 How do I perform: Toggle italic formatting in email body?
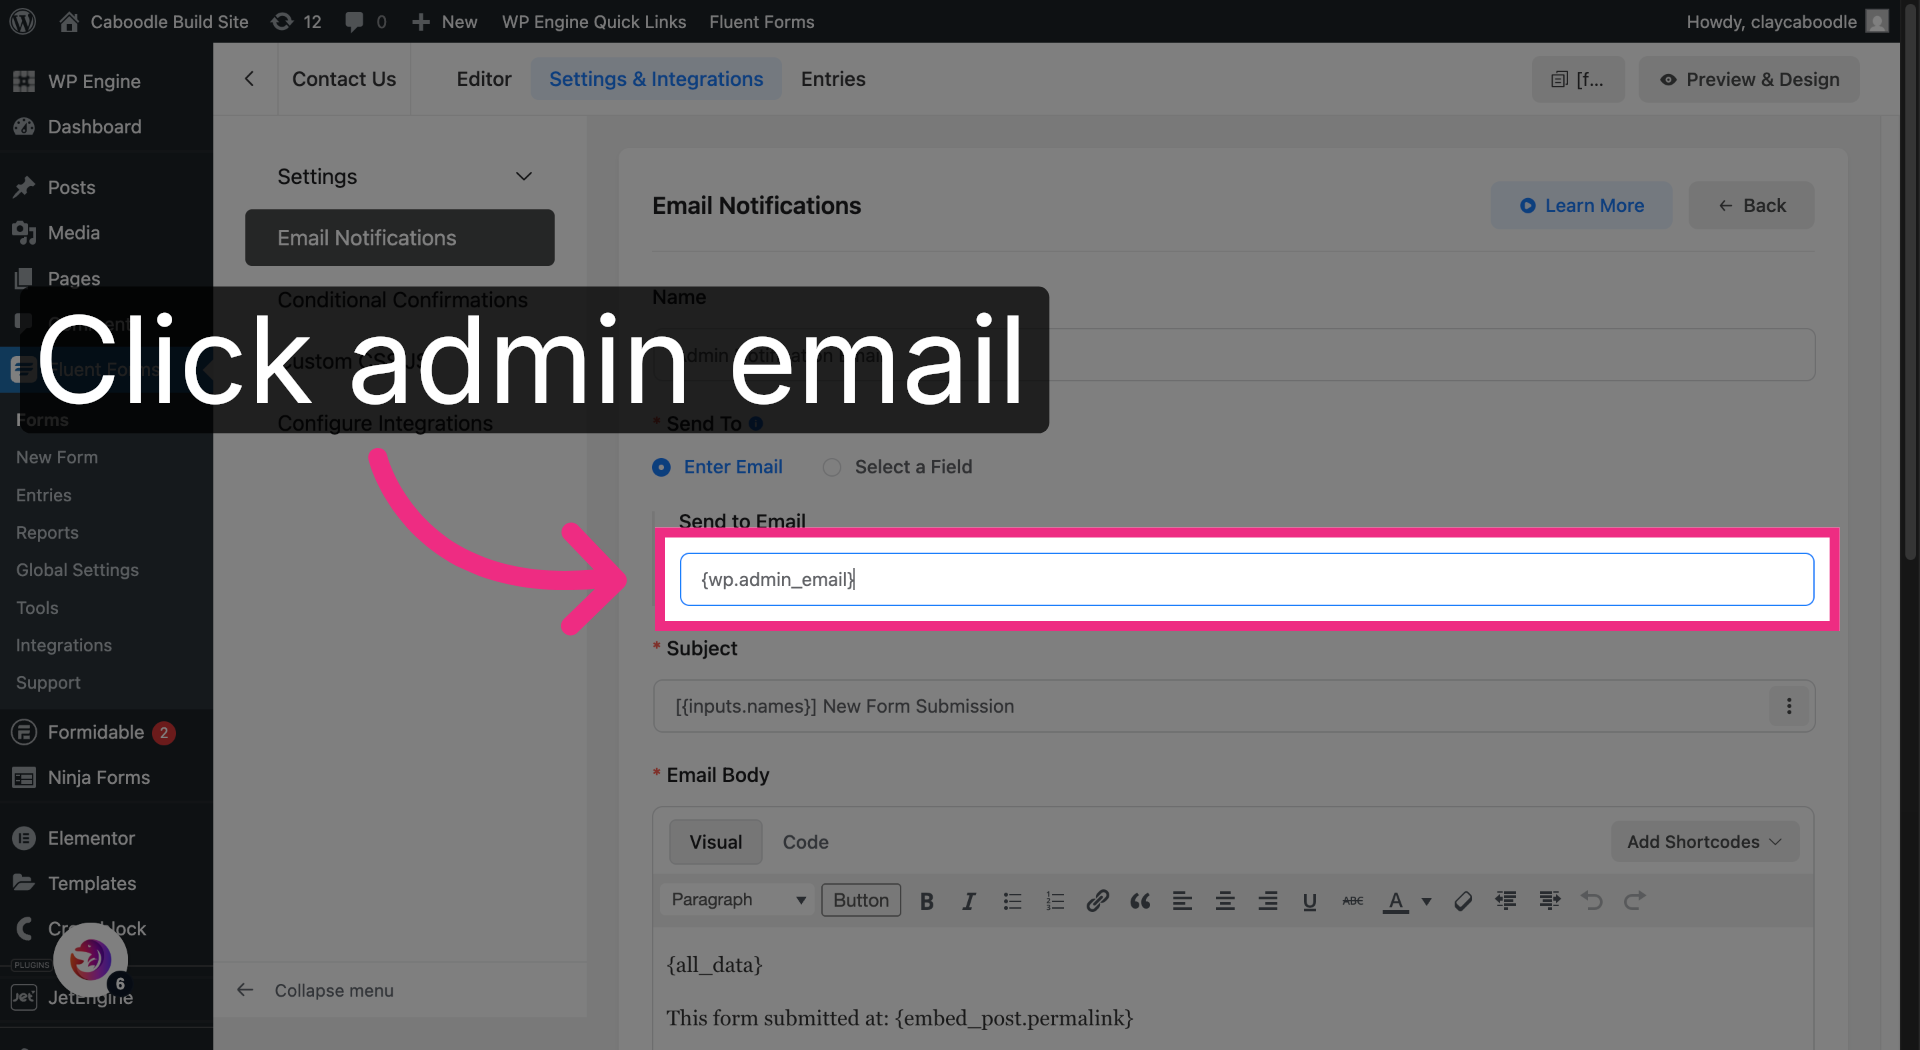(x=969, y=901)
